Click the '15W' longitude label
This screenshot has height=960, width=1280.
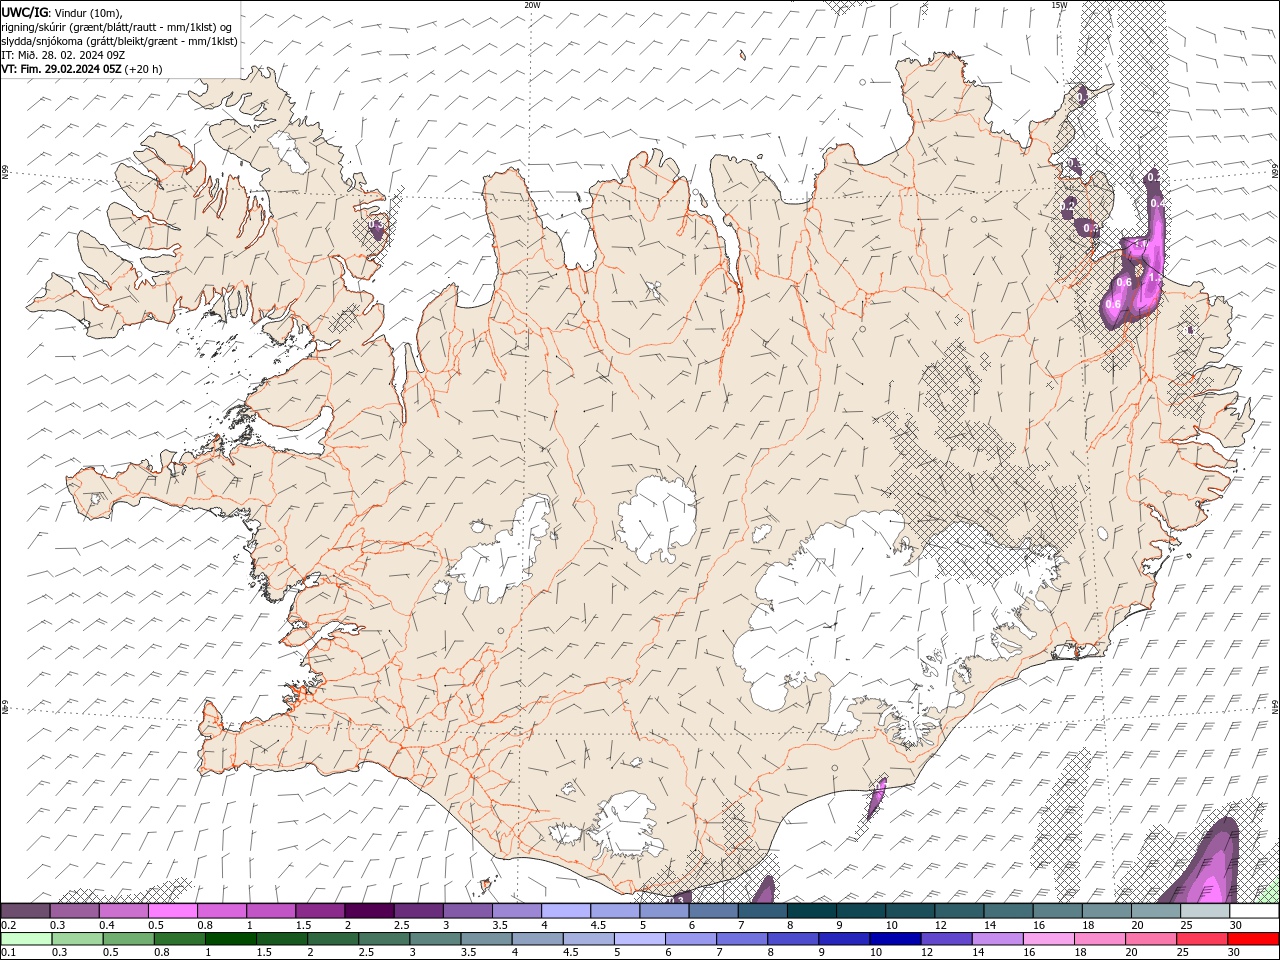pos(1059,5)
